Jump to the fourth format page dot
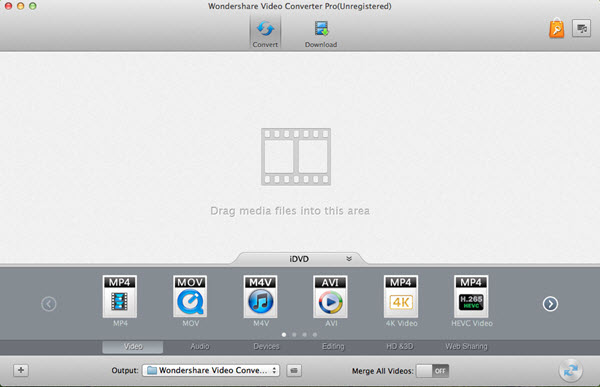 click(315, 335)
